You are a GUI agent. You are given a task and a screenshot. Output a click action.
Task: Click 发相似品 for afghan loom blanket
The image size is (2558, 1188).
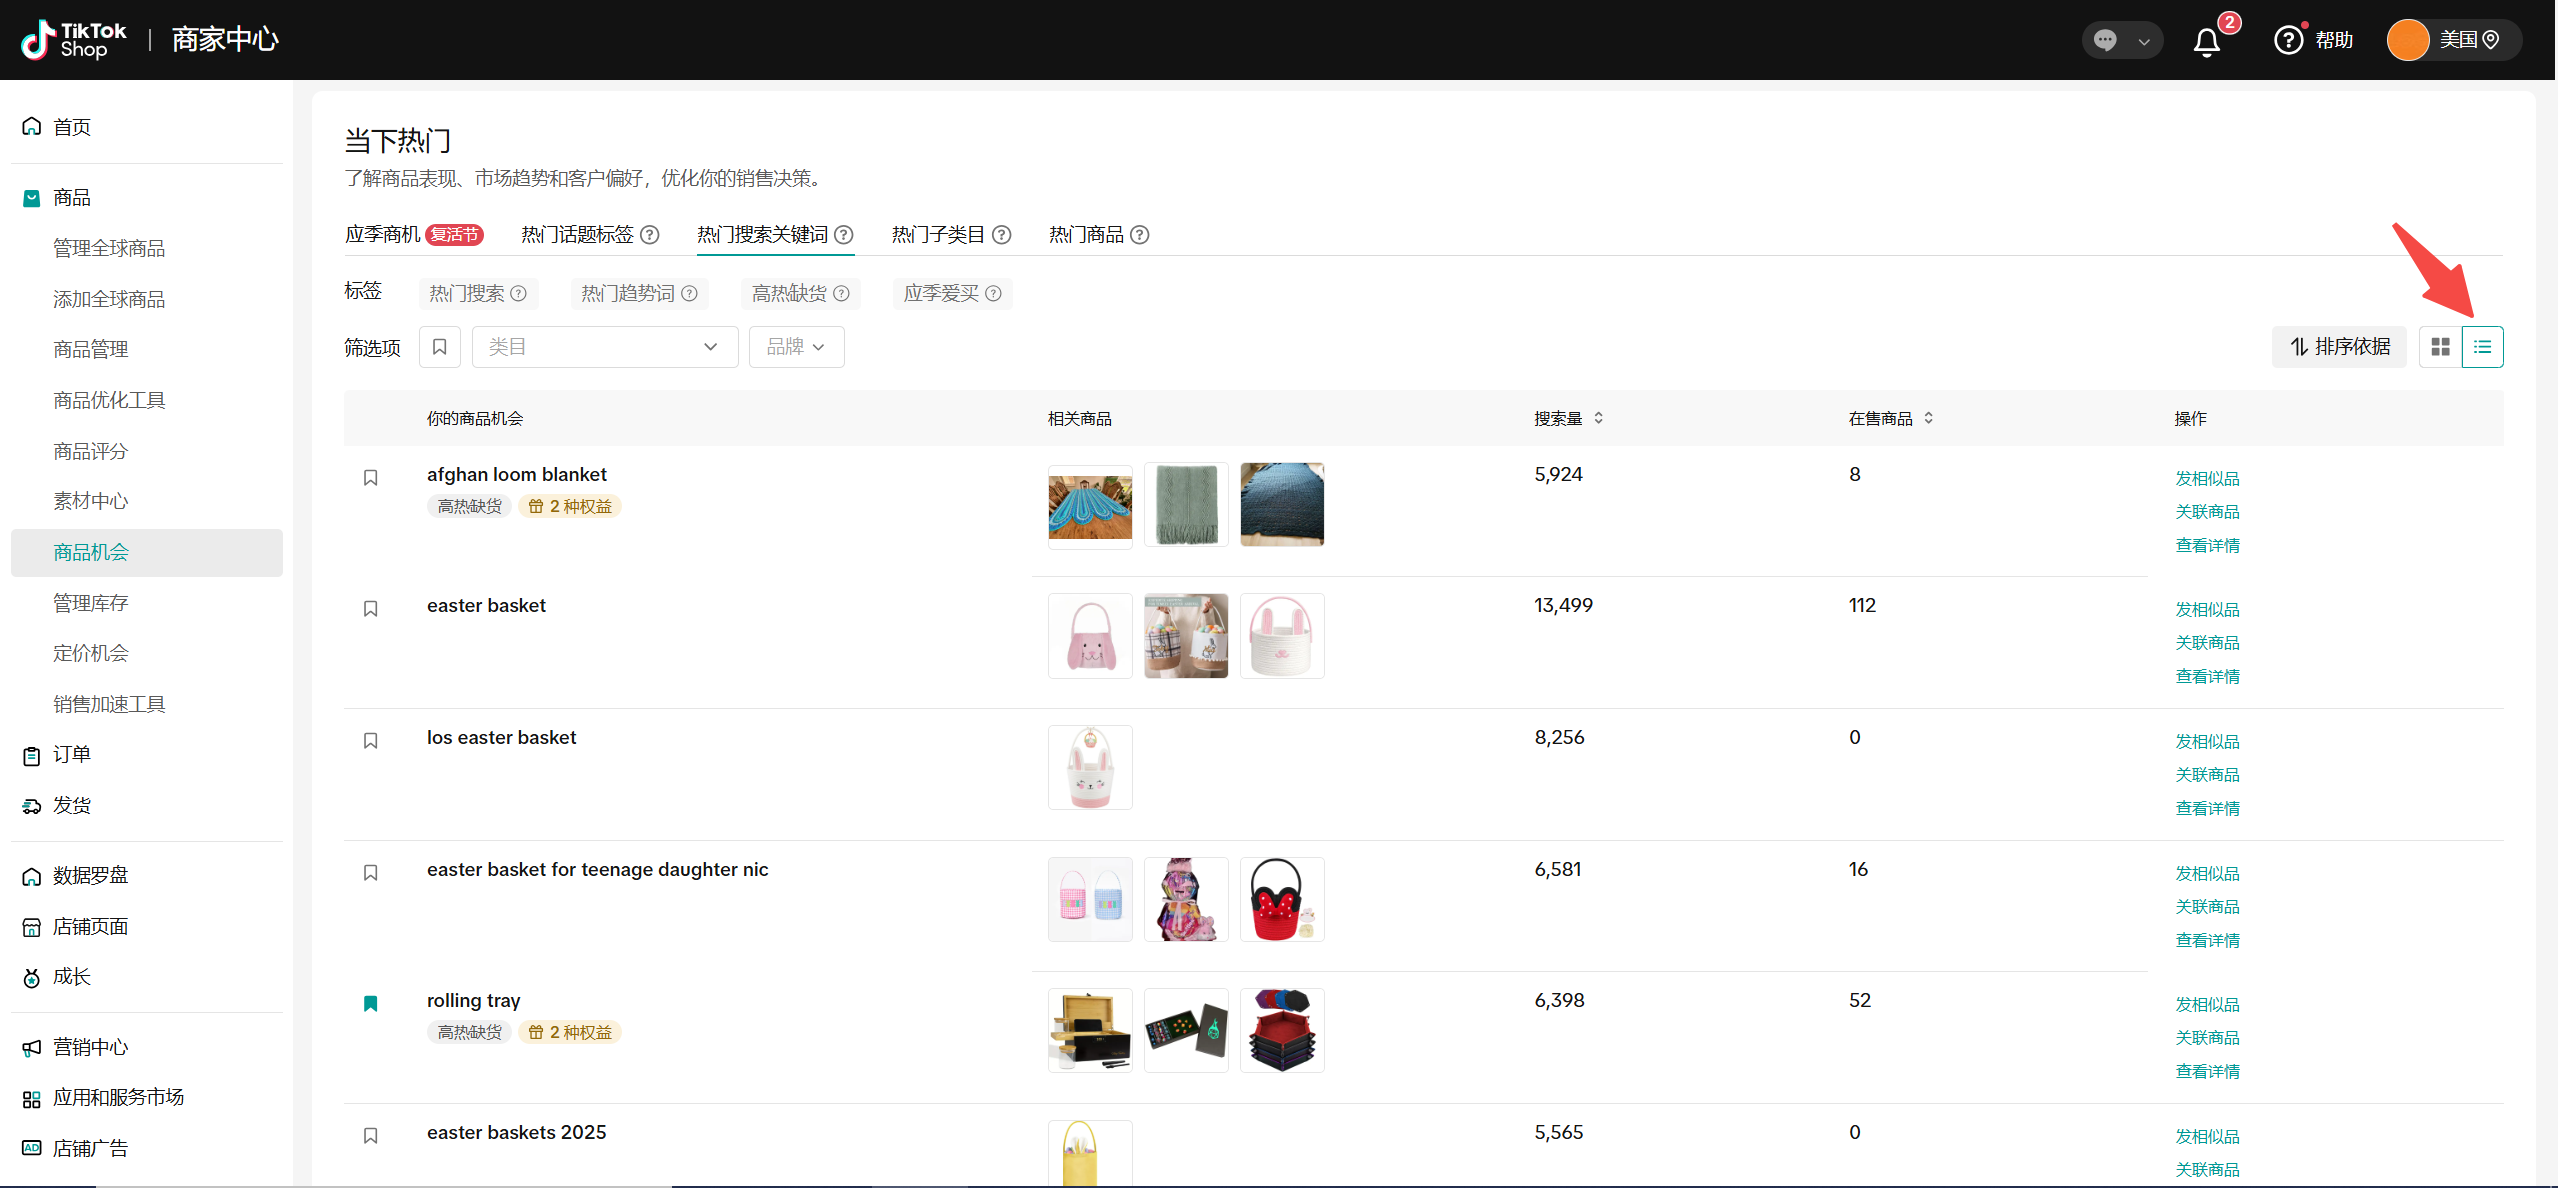point(2207,479)
